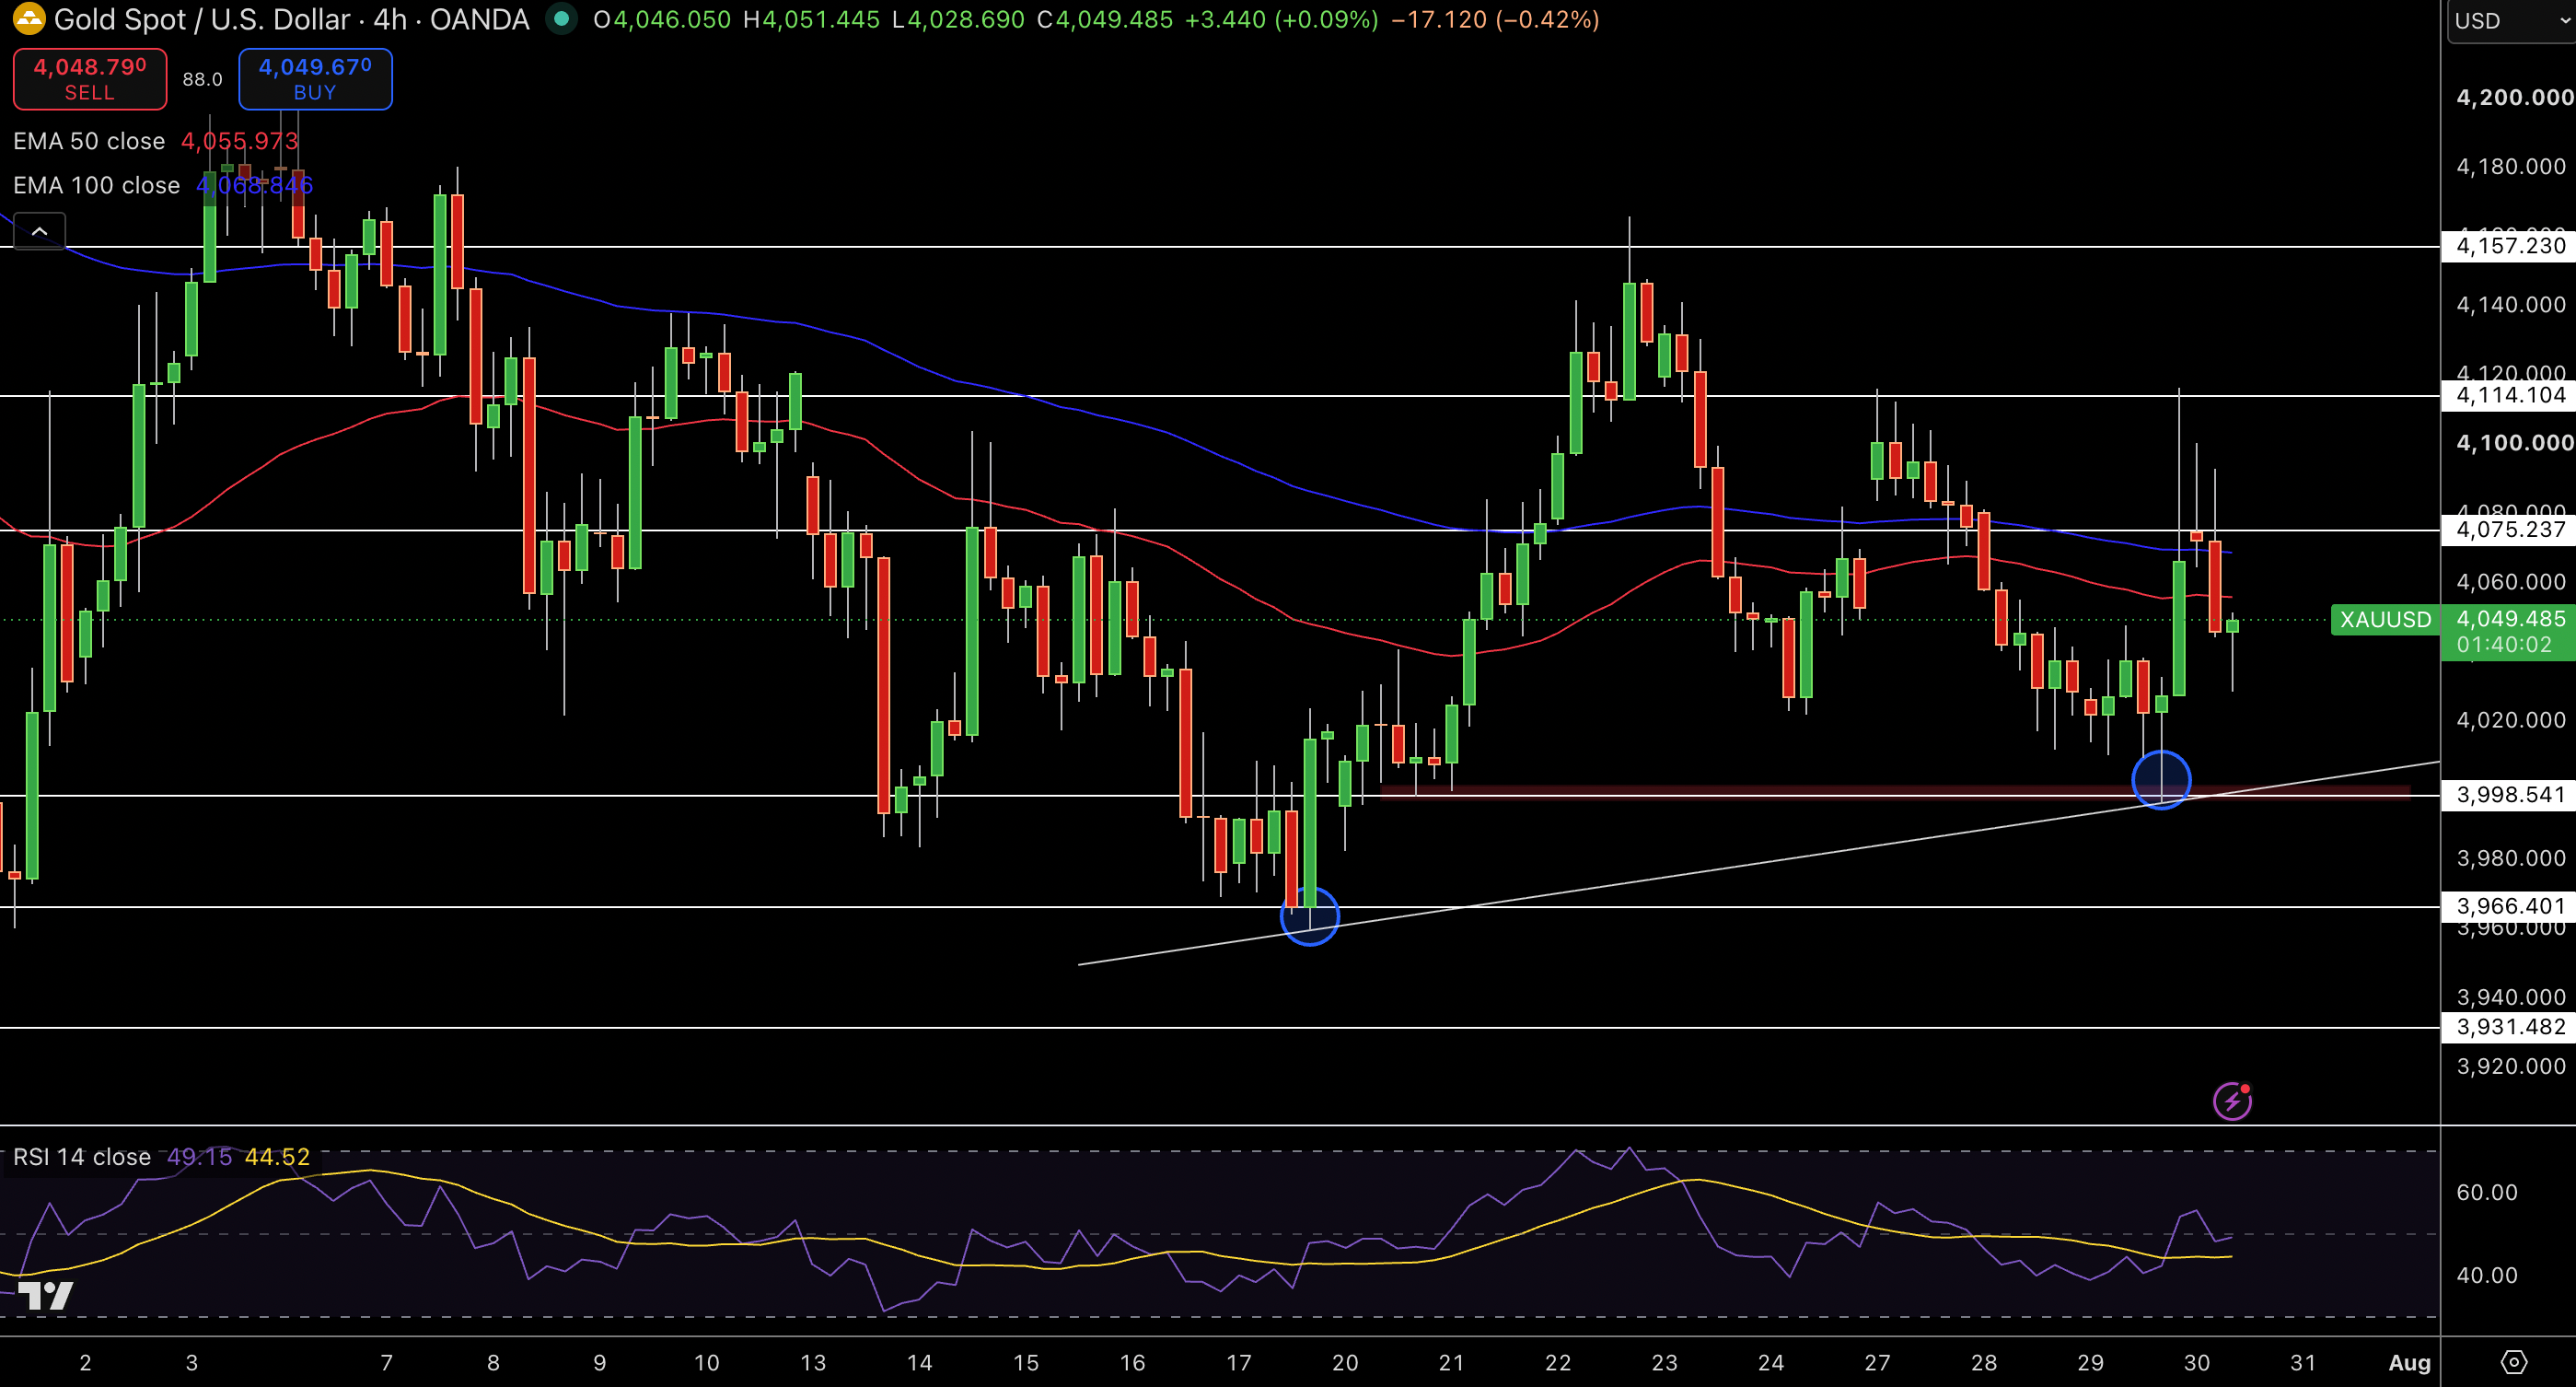The width and height of the screenshot is (2576, 1387).
Task: Collapse the indicator legend chevron
Action: point(40,231)
